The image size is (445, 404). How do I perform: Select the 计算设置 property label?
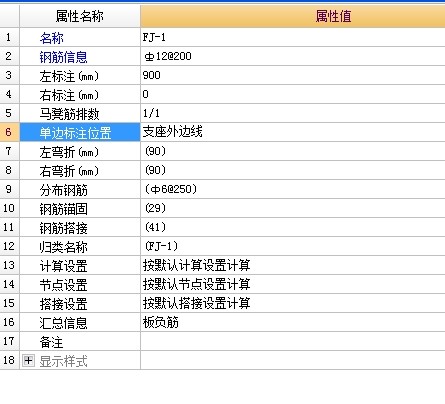pos(63,266)
